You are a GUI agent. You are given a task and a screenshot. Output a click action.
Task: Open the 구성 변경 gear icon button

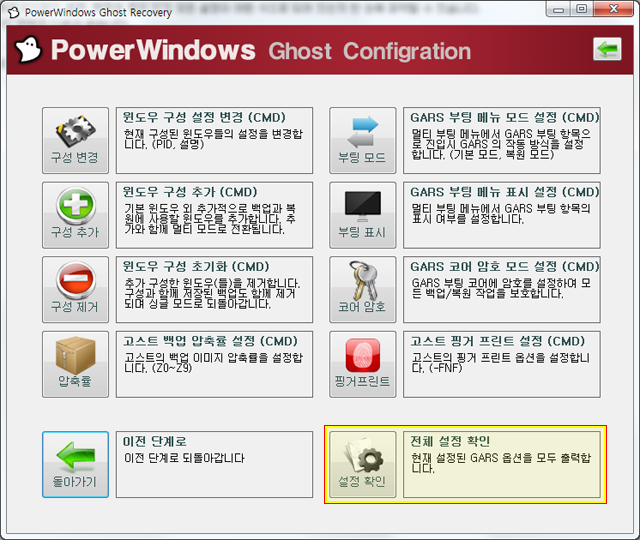pos(76,140)
